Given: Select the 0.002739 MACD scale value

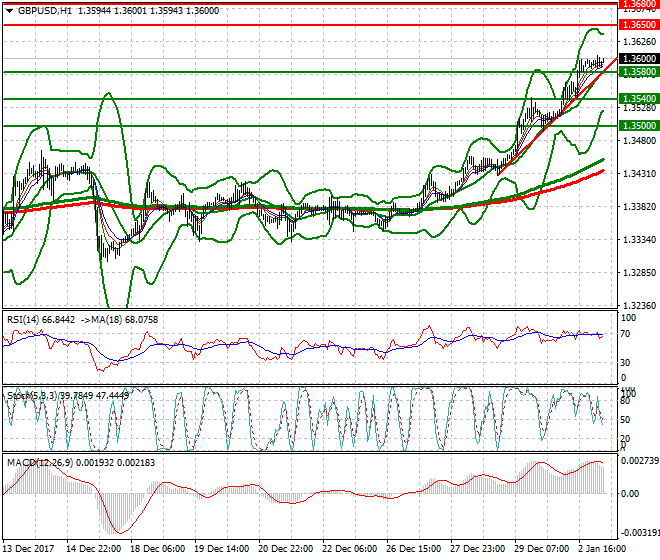Looking at the screenshot, I should pos(640,461).
